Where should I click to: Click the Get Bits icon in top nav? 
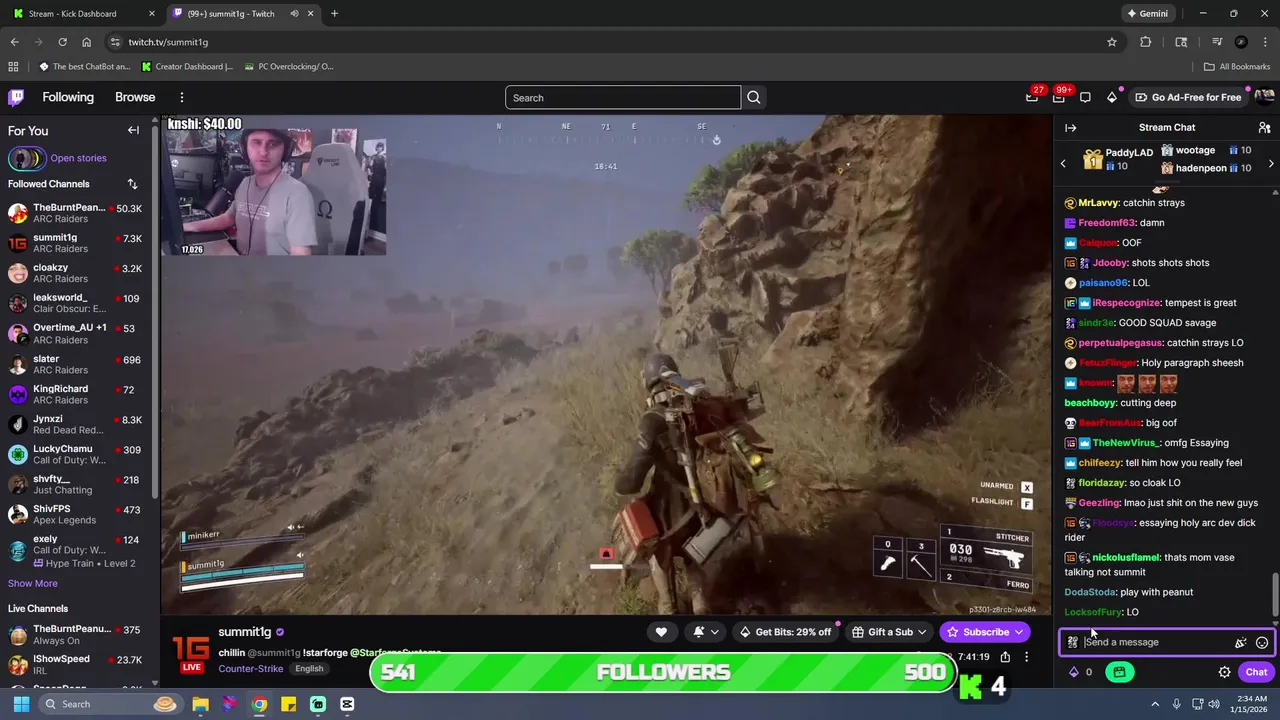pos(1112,97)
